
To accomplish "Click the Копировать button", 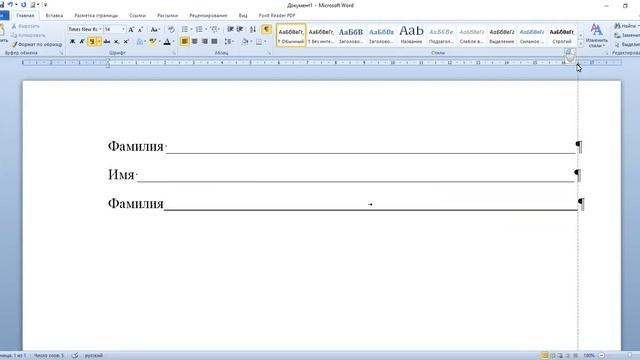I will click(x=29, y=35).
